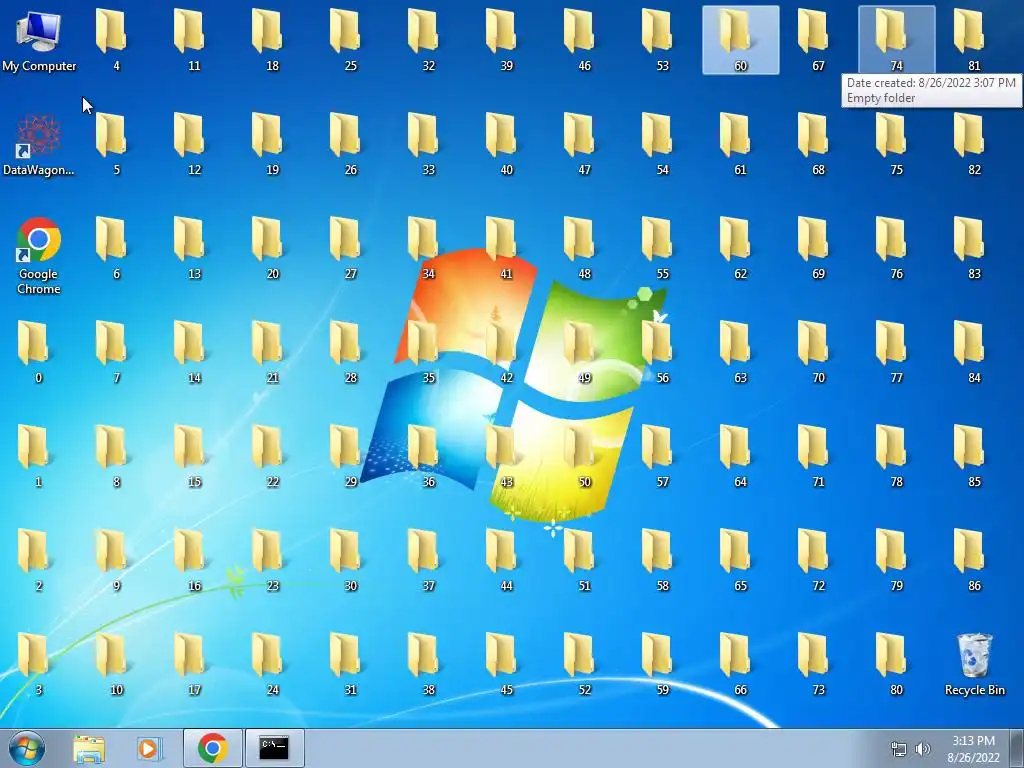Select the folder named 42
This screenshot has height=768, width=1024.
pos(506,351)
